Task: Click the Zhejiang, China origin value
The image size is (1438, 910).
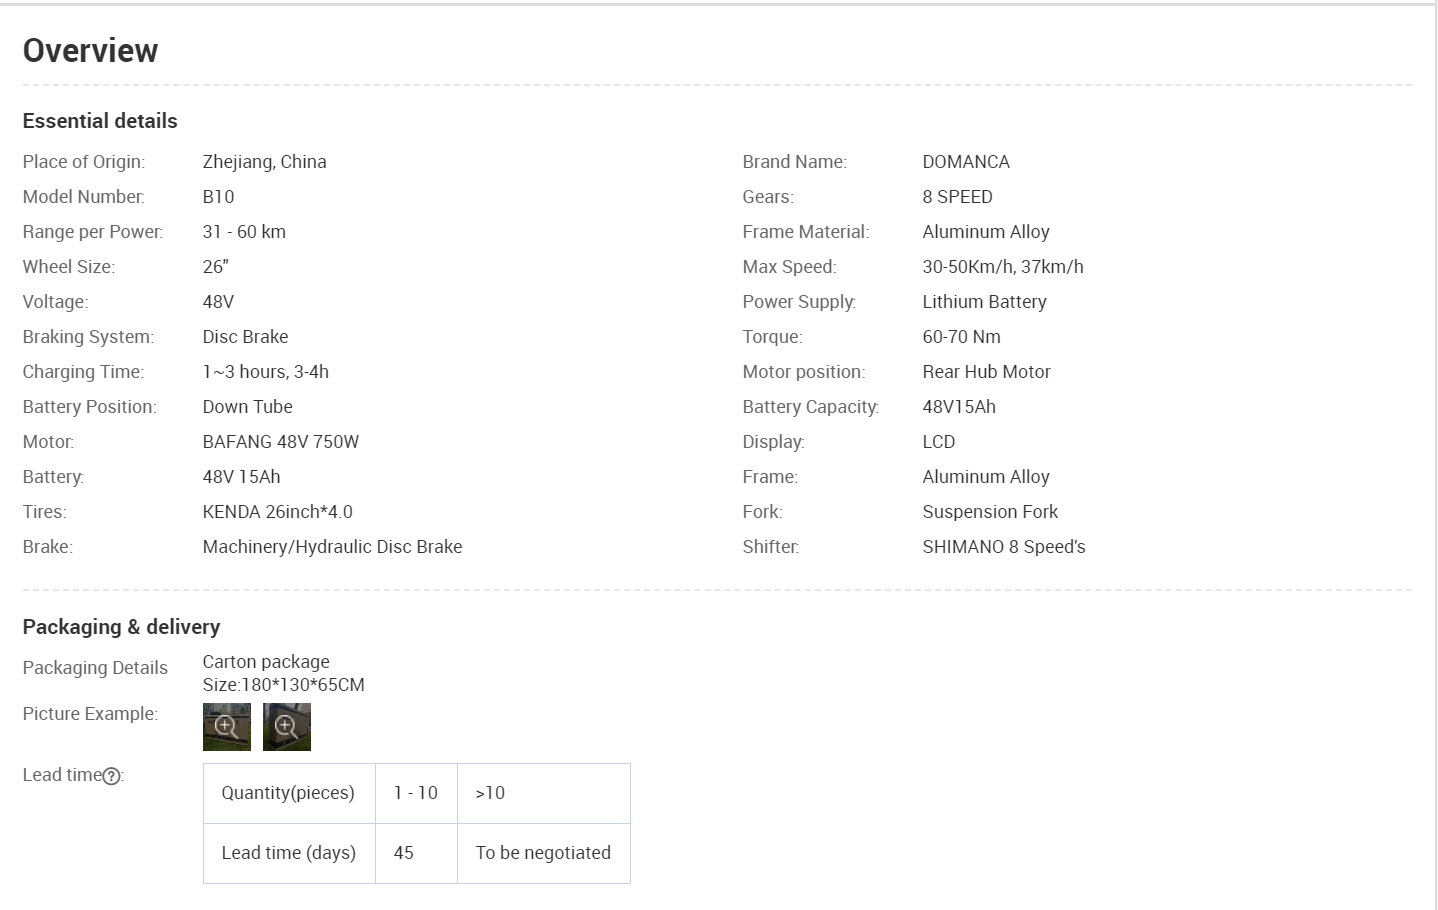Action: pyautogui.click(x=264, y=162)
